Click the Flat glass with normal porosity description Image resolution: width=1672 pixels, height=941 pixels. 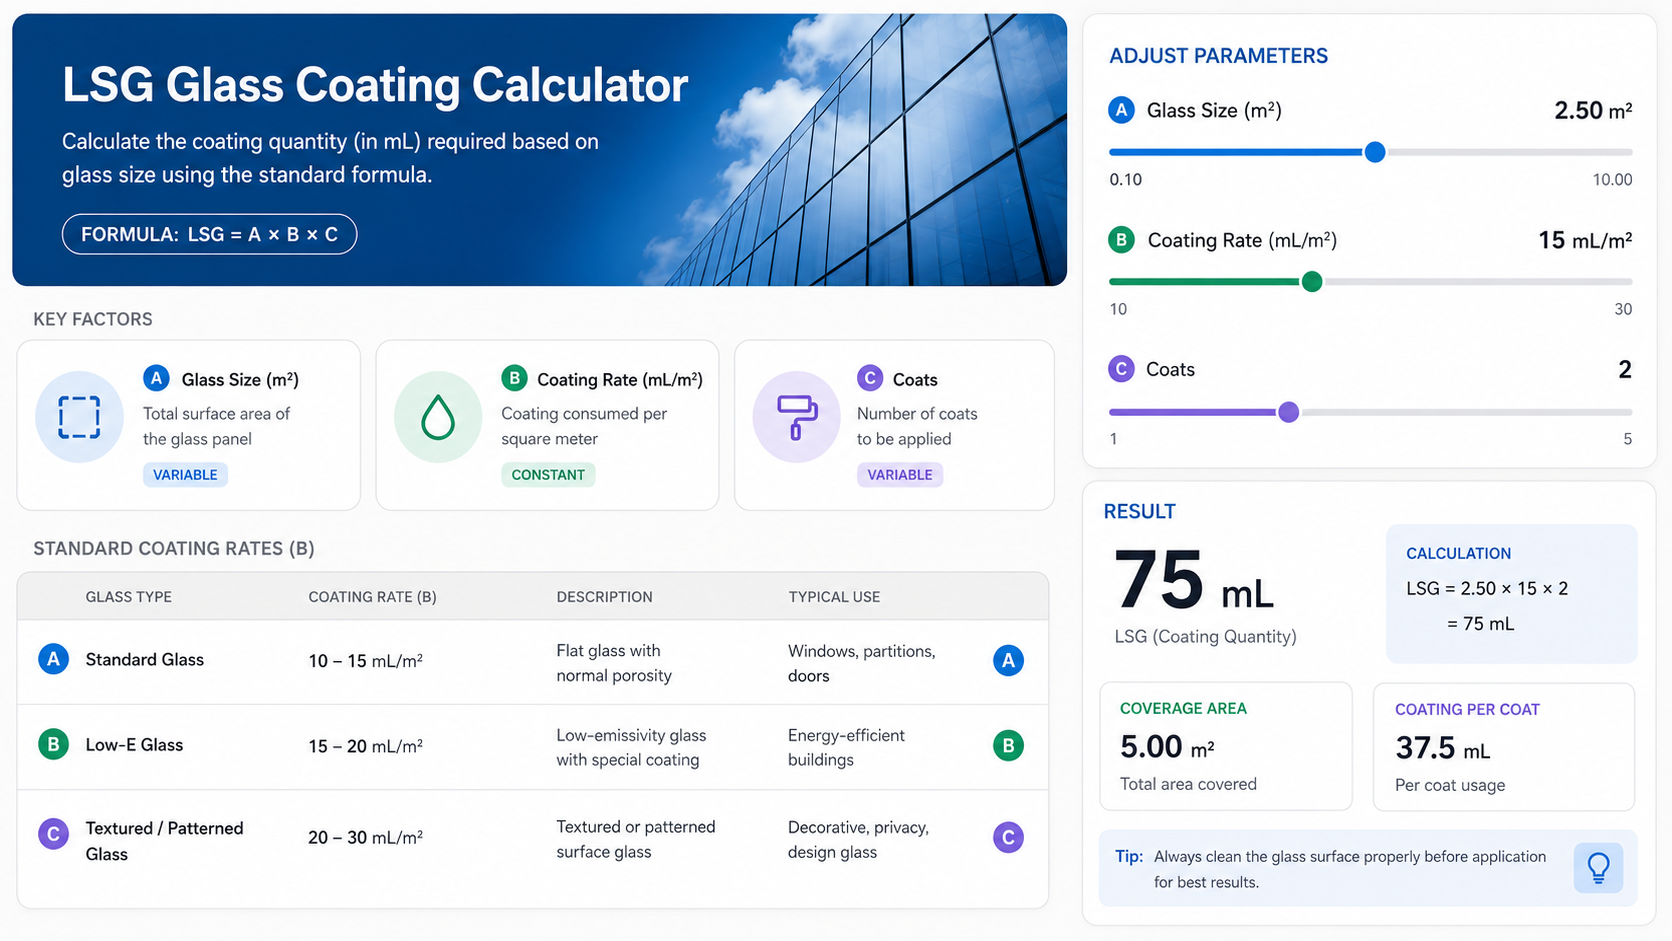click(614, 663)
